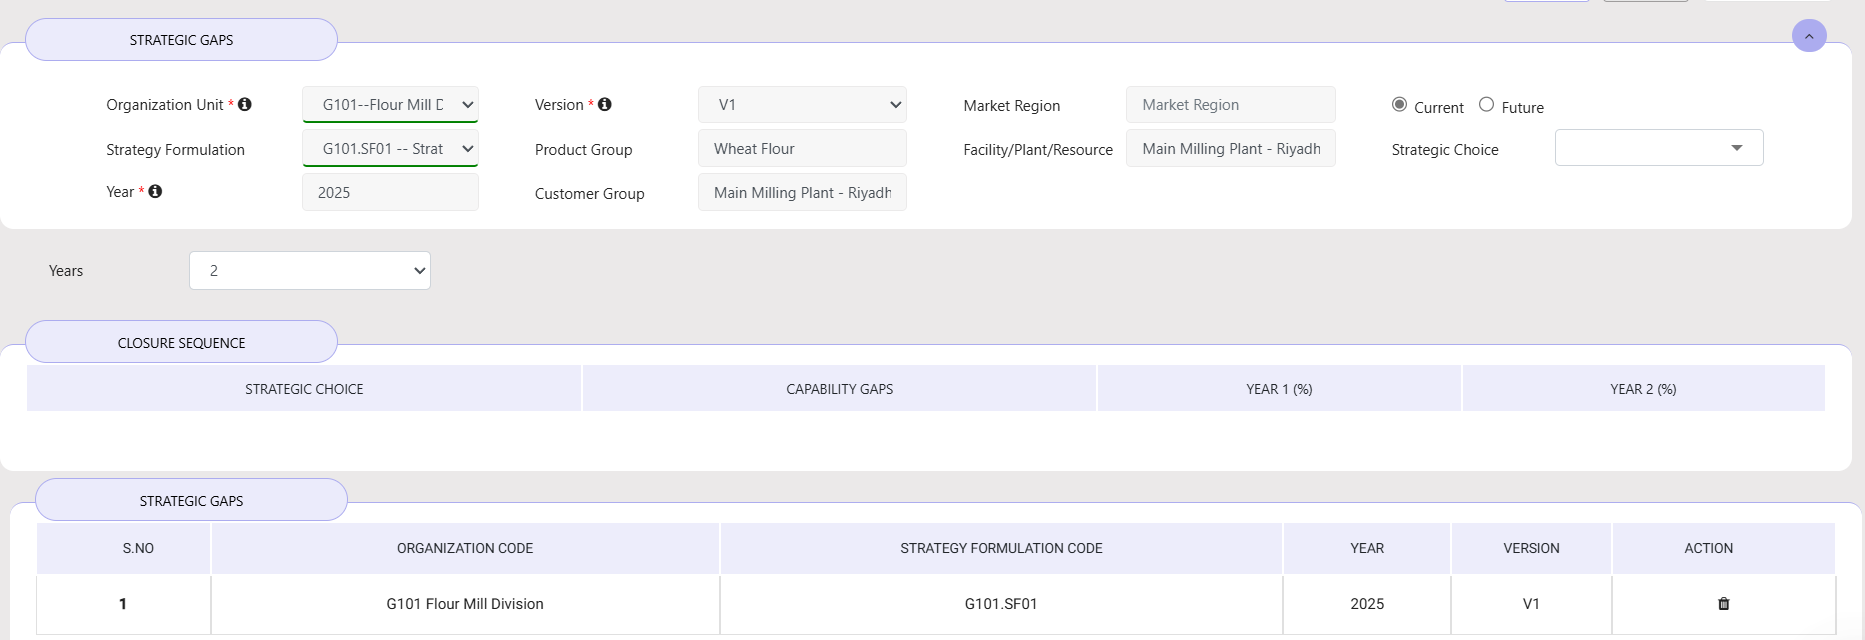
Task: Delete the G101 Flour Mill Division row
Action: tap(1723, 604)
